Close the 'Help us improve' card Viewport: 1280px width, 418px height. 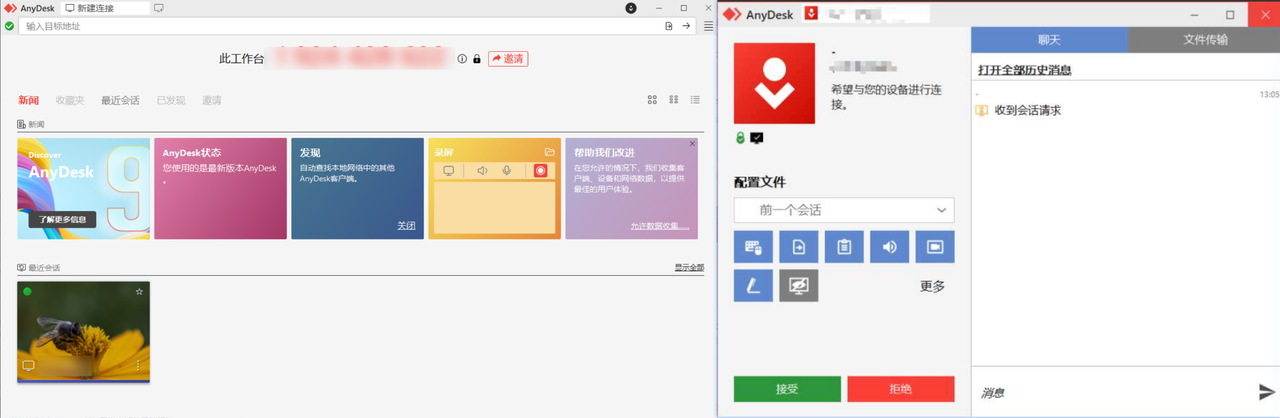pyautogui.click(x=692, y=144)
